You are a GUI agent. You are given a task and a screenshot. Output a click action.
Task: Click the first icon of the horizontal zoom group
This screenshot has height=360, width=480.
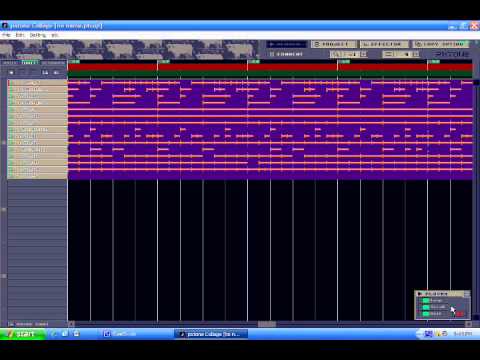[336, 54]
